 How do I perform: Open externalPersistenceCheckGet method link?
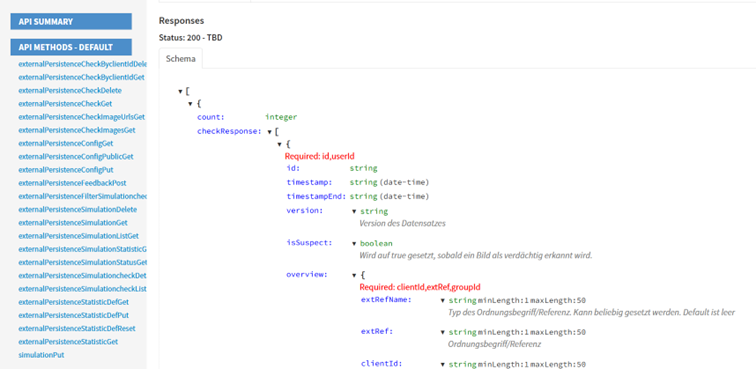pyautogui.click(x=65, y=103)
